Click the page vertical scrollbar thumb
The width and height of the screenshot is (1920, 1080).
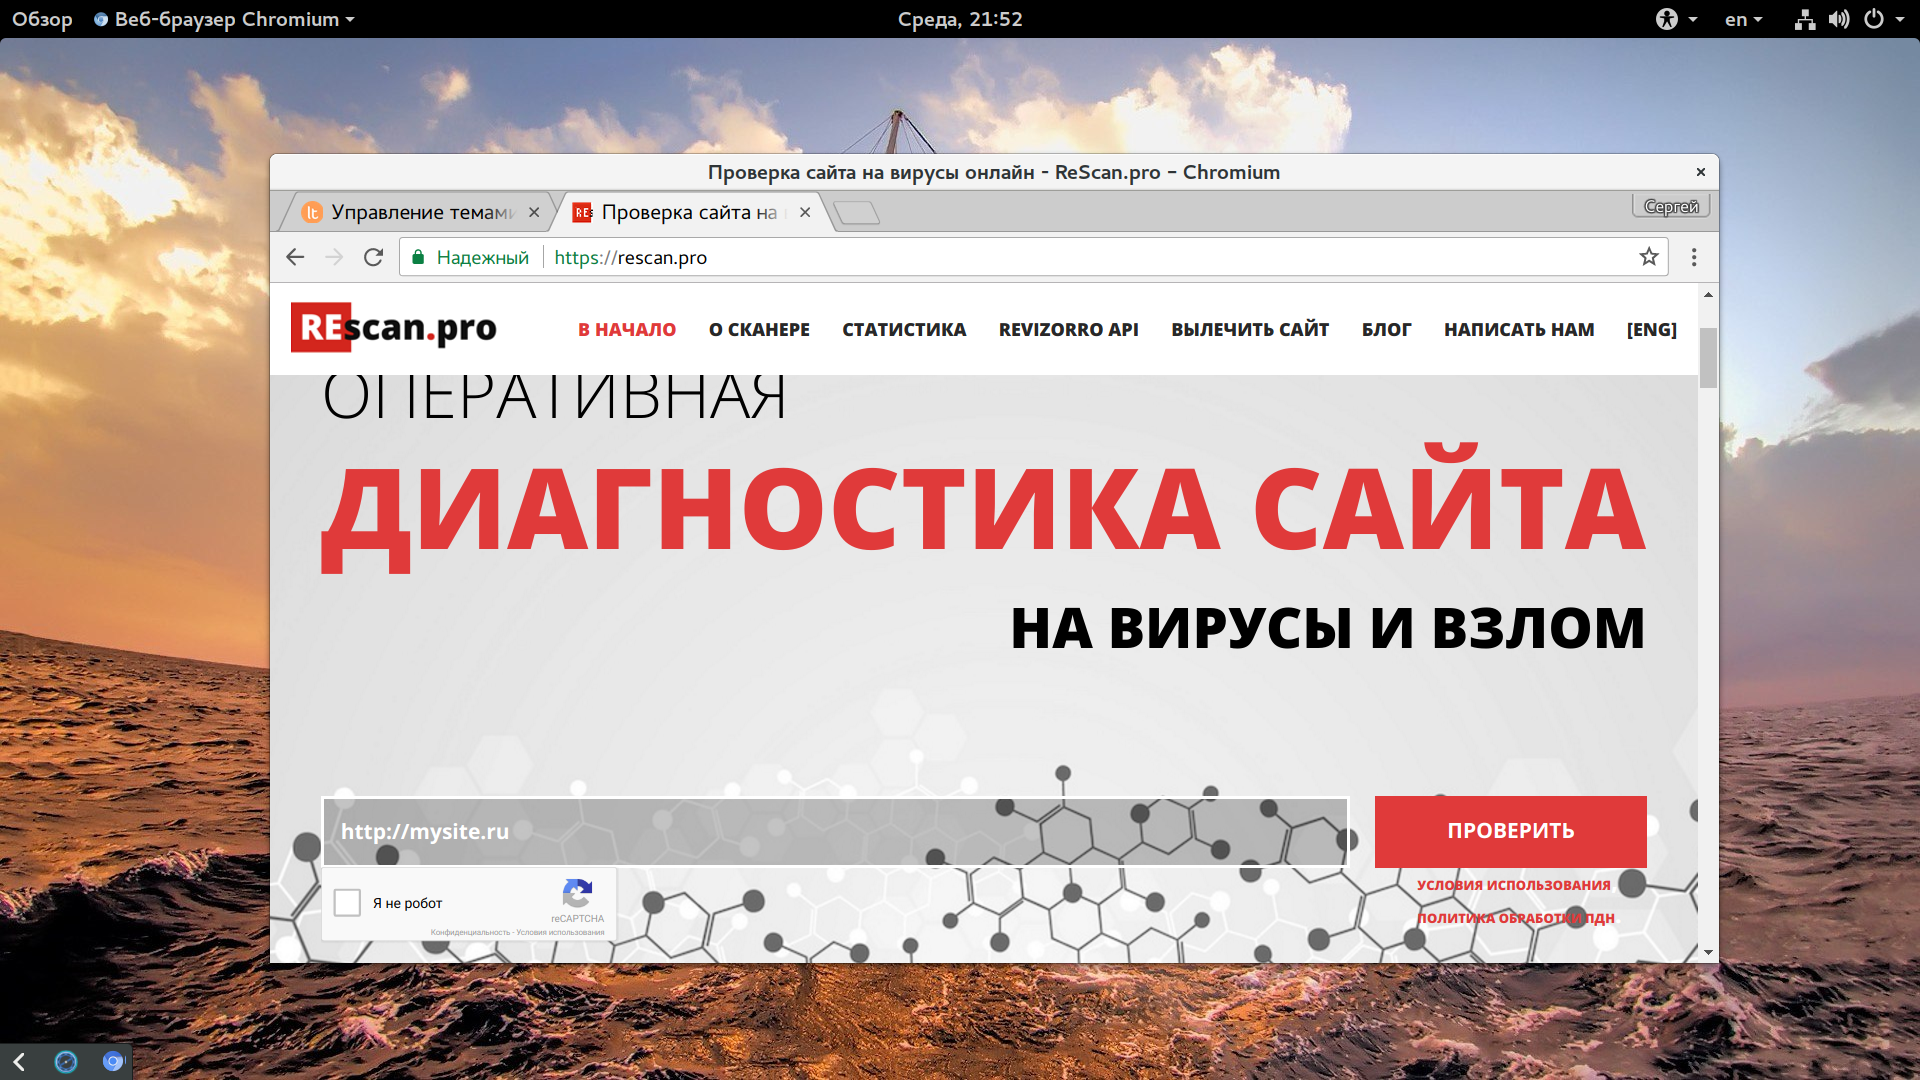pos(1708,357)
